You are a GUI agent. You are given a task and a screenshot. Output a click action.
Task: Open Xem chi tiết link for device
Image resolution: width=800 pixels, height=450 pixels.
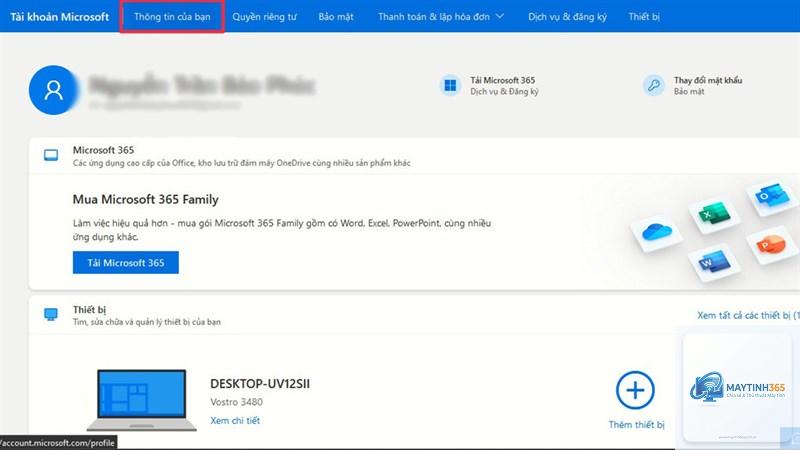pyautogui.click(x=235, y=420)
